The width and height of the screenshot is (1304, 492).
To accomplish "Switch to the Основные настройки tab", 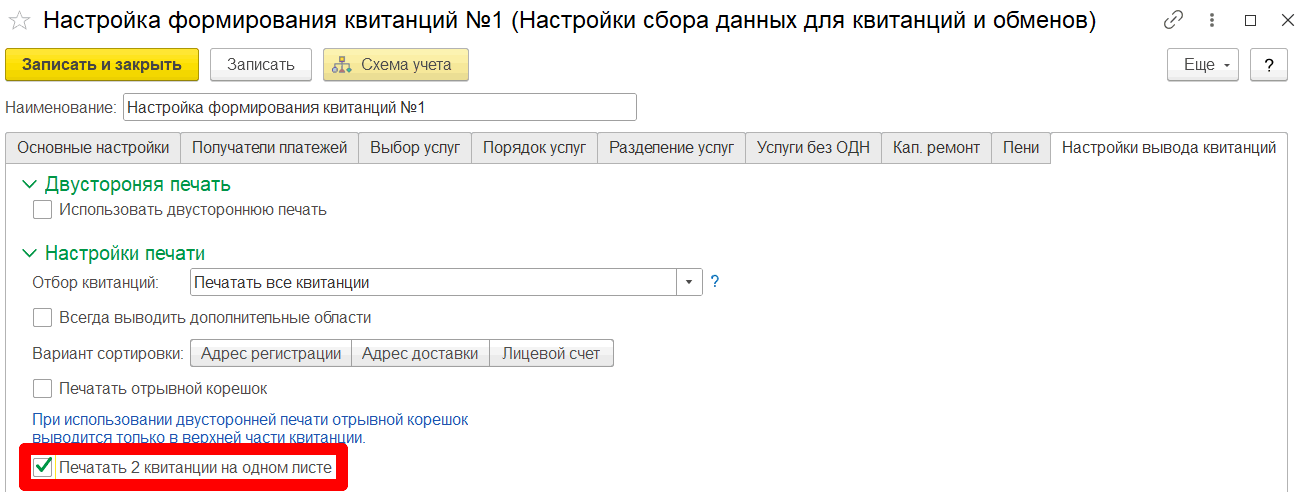I will coord(93,148).
